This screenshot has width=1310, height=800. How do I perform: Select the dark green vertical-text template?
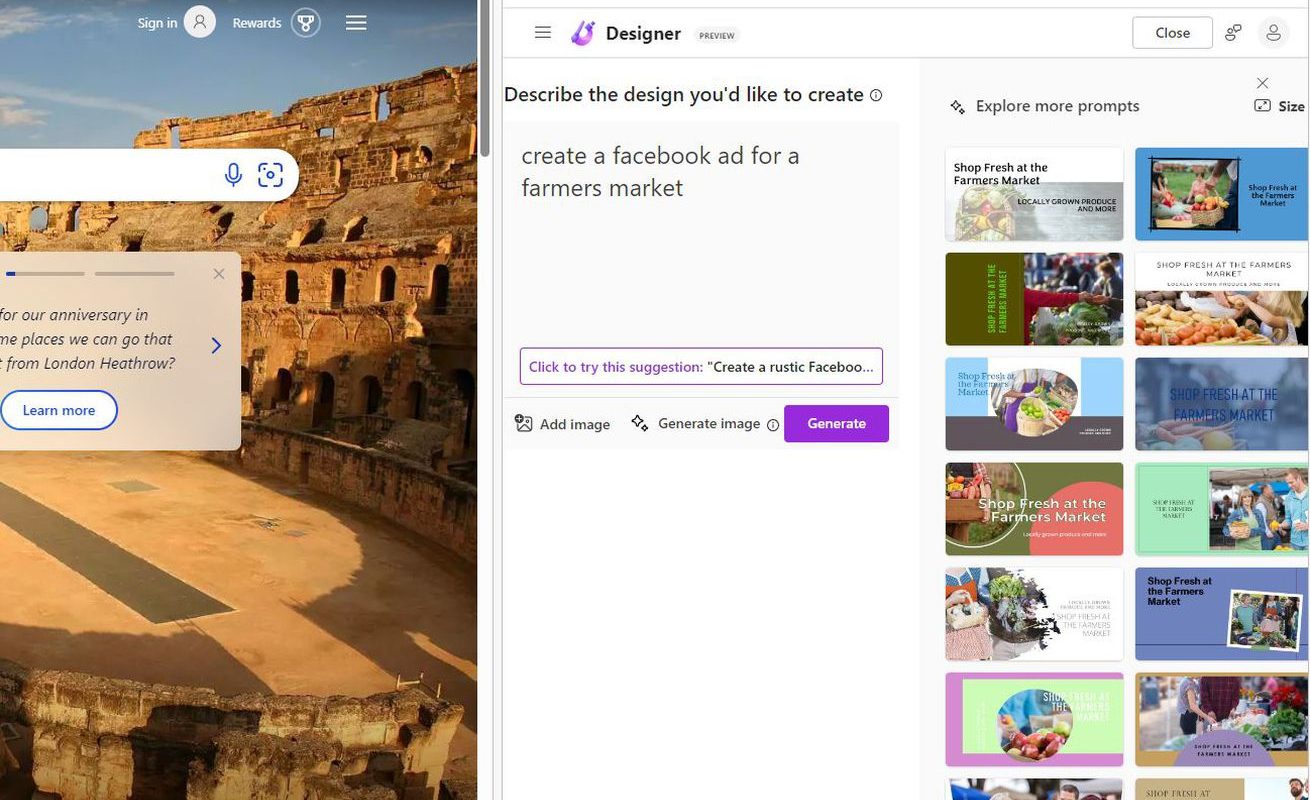pyautogui.click(x=1034, y=299)
